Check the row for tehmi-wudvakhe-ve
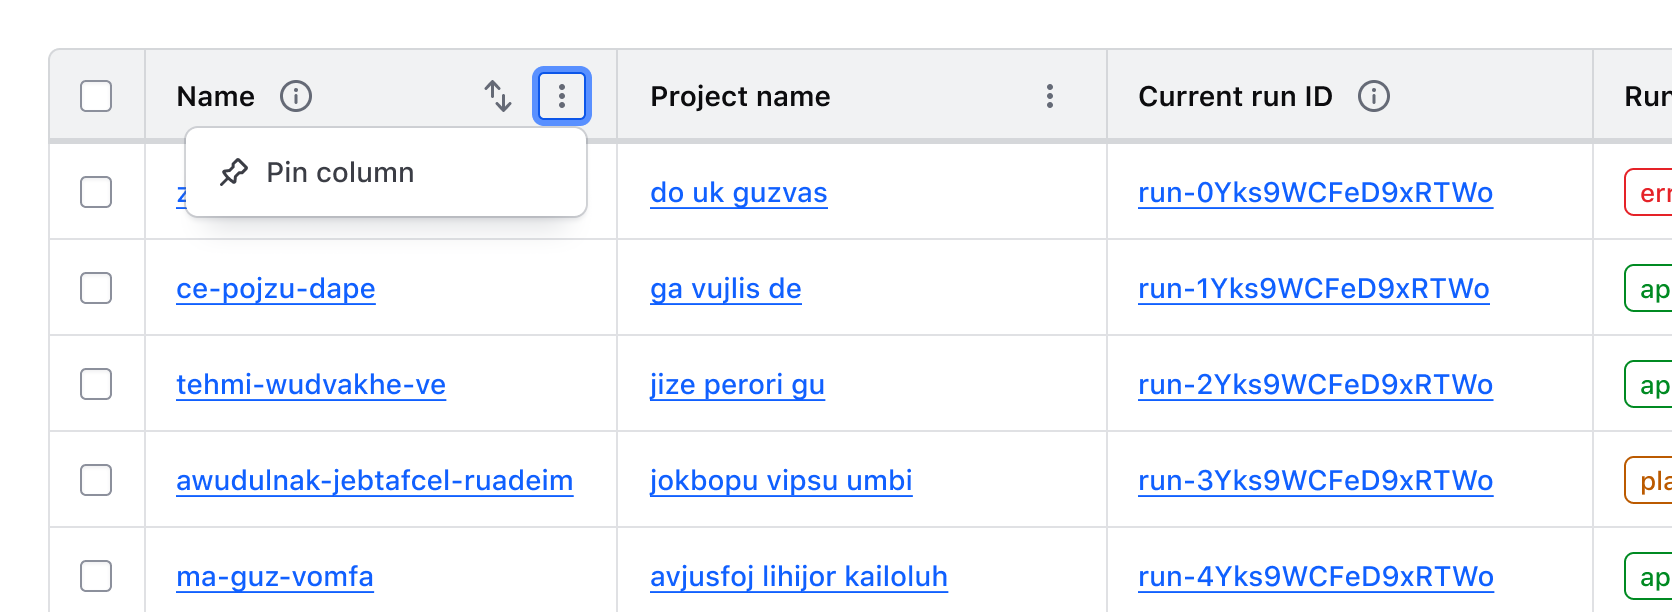Screen dimensions: 1672x612 (96, 384)
